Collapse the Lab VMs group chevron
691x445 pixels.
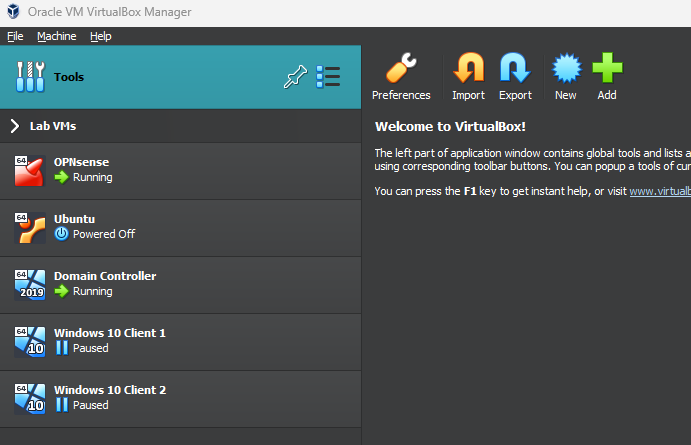(x=15, y=126)
